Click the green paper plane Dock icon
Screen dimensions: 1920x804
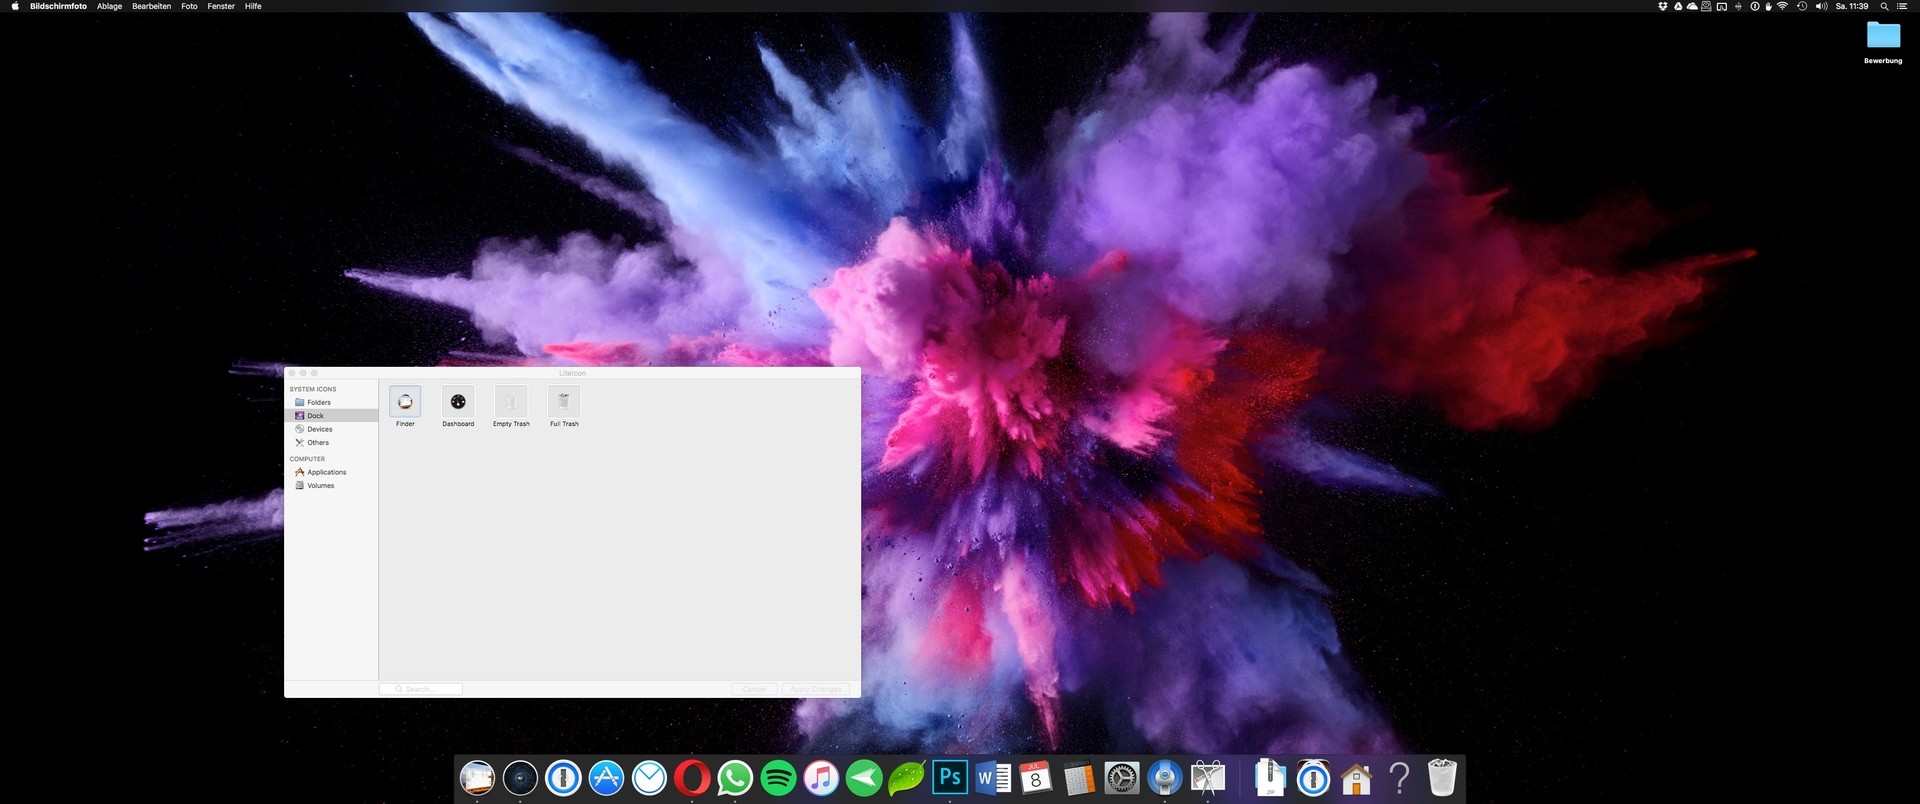(864, 778)
